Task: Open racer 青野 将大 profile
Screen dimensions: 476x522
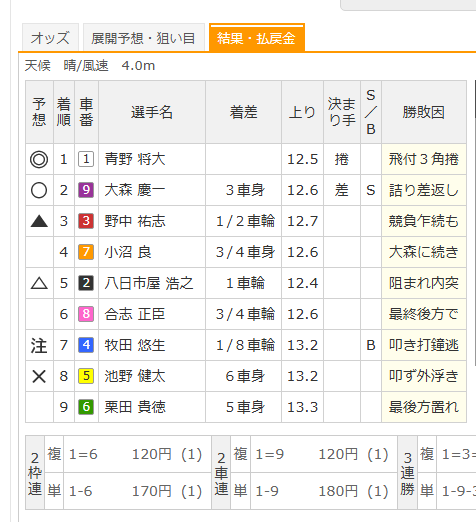Action: (135, 159)
